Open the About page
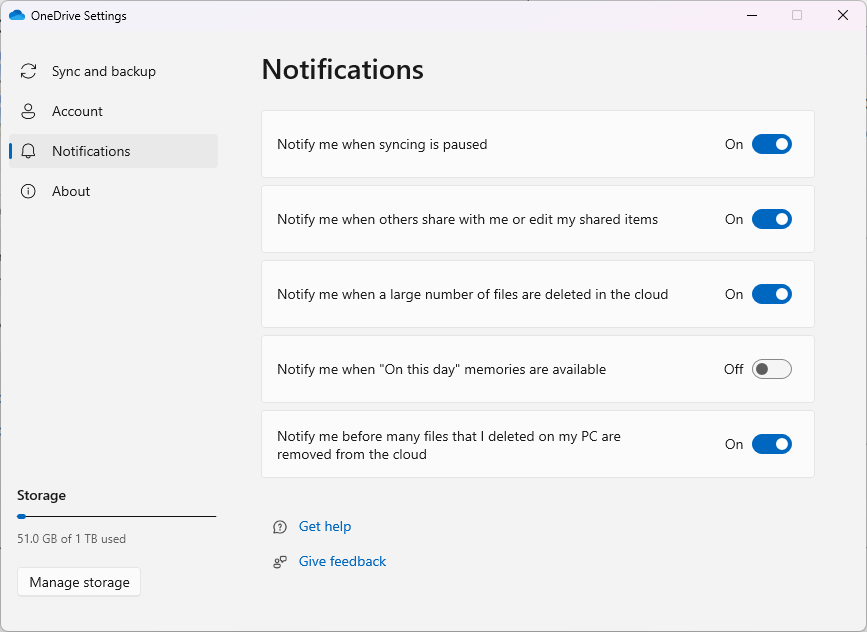This screenshot has width=867, height=632. click(x=113, y=191)
